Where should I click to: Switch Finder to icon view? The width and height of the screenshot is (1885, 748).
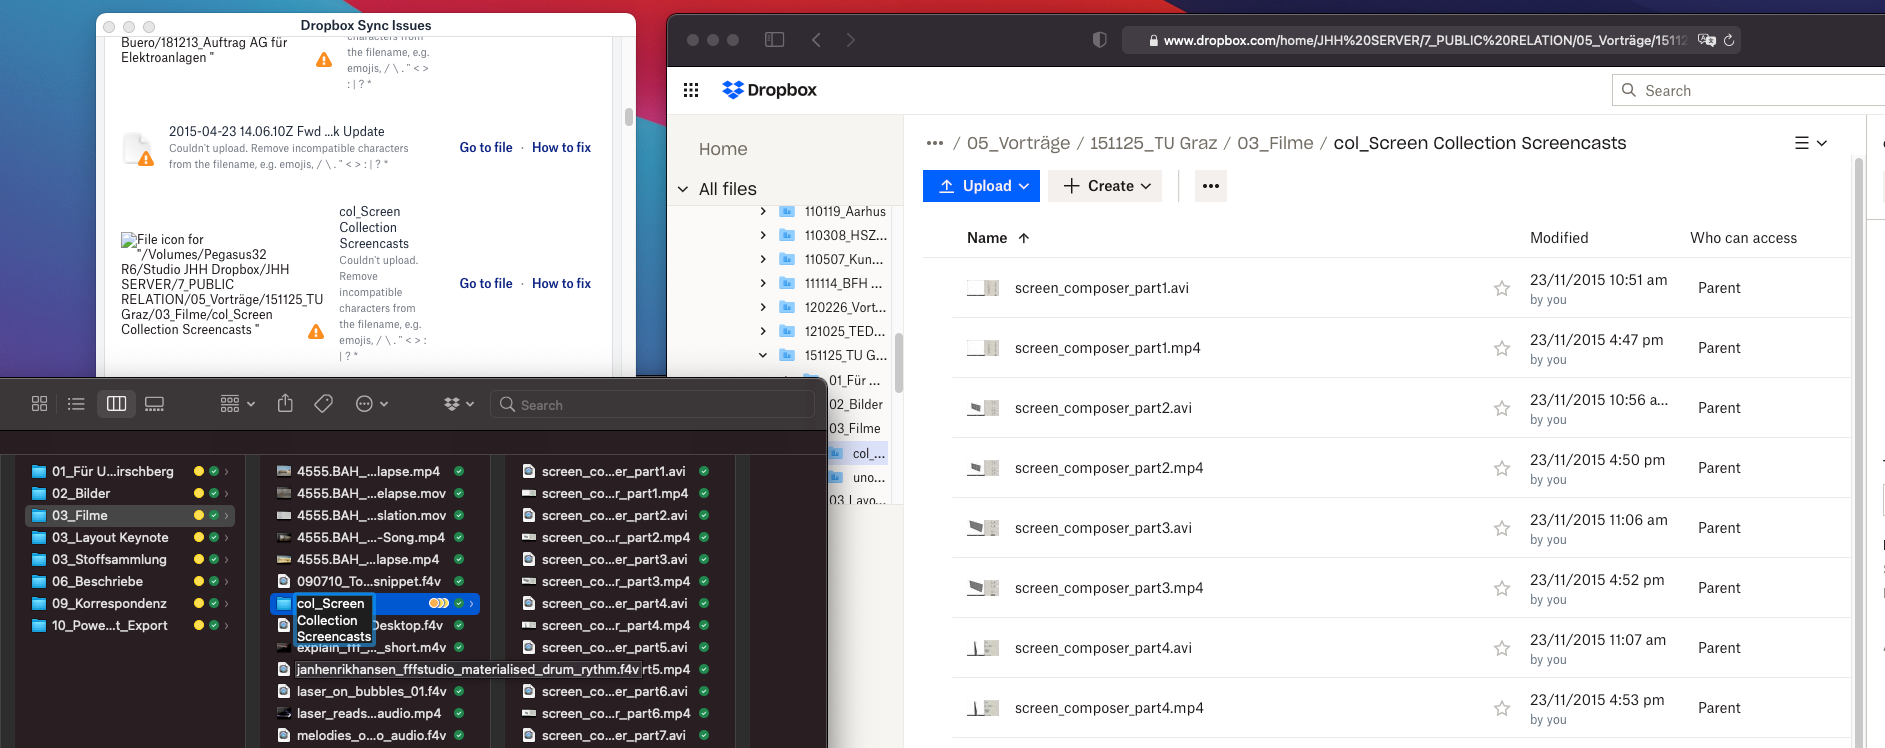[x=40, y=404]
